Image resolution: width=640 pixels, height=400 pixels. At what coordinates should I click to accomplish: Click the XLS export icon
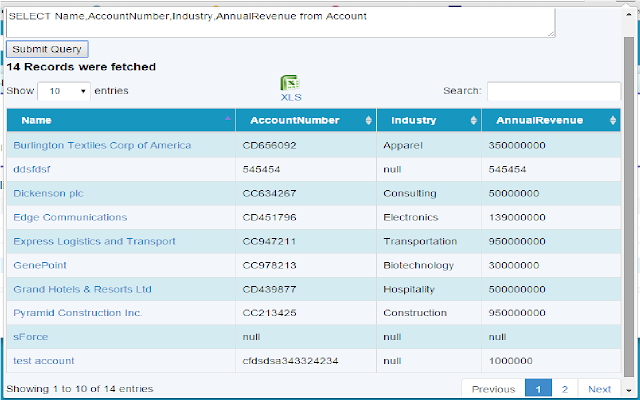point(291,86)
